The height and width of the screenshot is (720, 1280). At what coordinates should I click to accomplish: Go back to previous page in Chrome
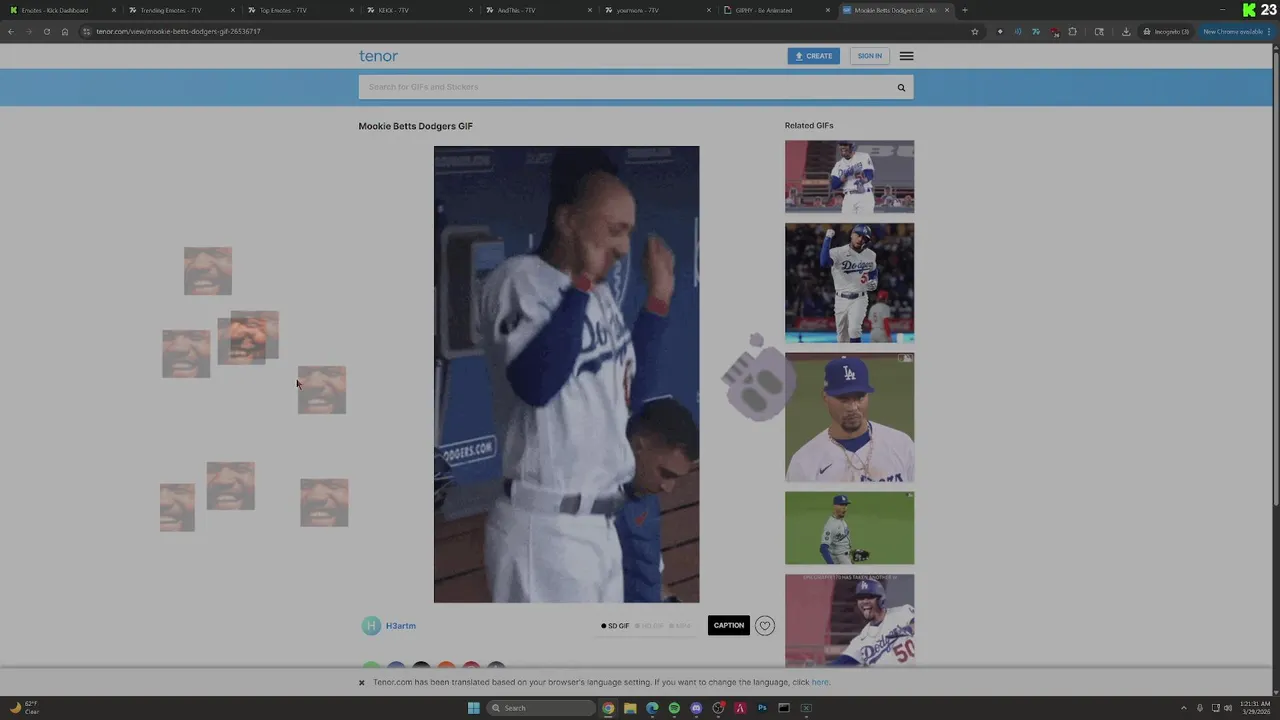pos(11,31)
